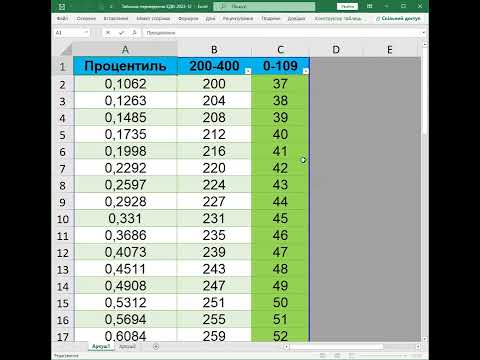Click the insert function fx icon
This screenshot has height=360, width=480.
pos(134,33)
